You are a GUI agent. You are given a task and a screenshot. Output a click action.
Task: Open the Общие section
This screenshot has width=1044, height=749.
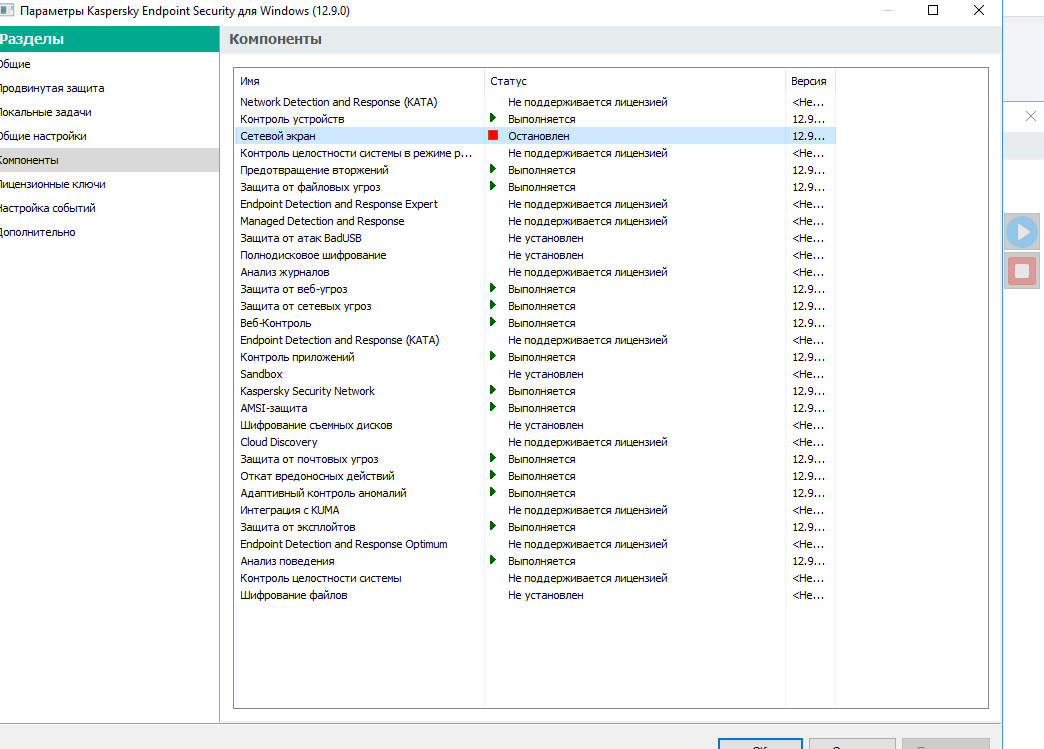[16, 64]
